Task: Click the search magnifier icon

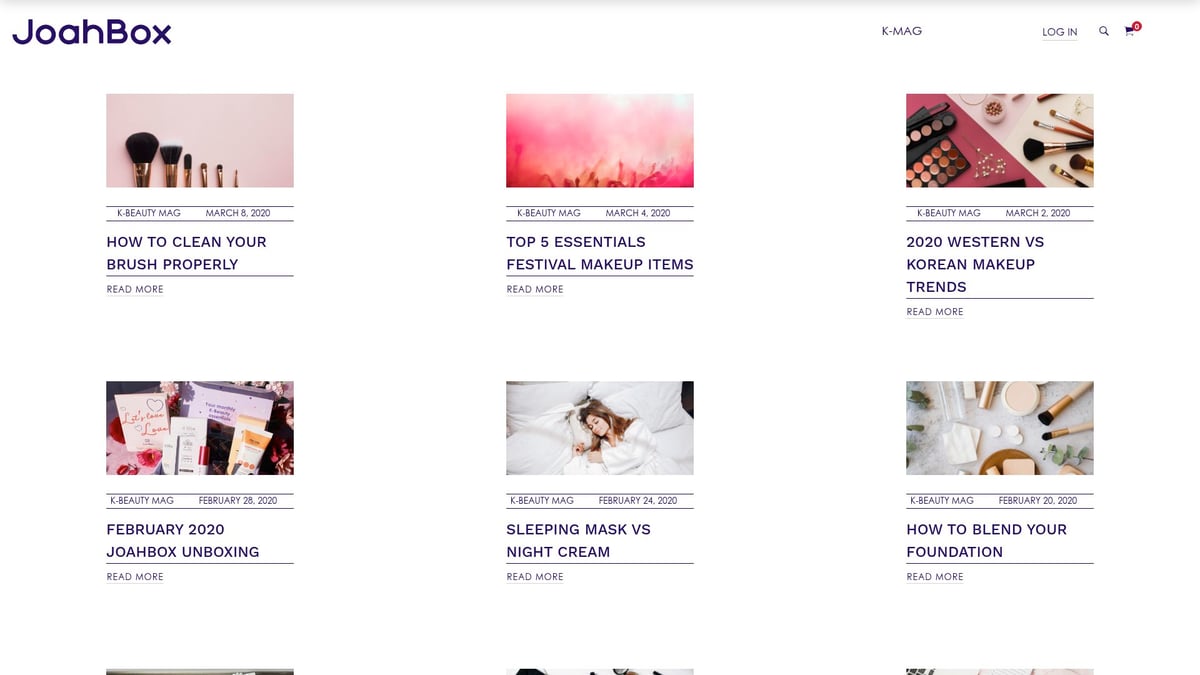Action: tap(1104, 31)
